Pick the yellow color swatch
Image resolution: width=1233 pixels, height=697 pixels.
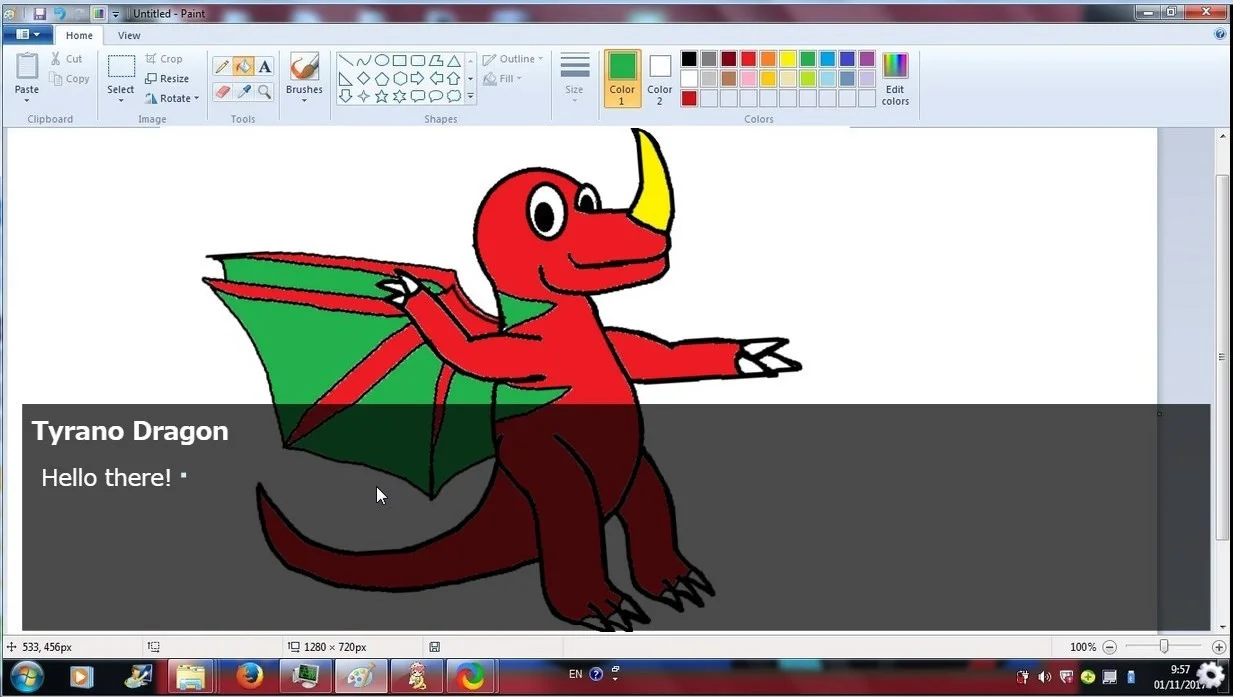[x=788, y=59]
